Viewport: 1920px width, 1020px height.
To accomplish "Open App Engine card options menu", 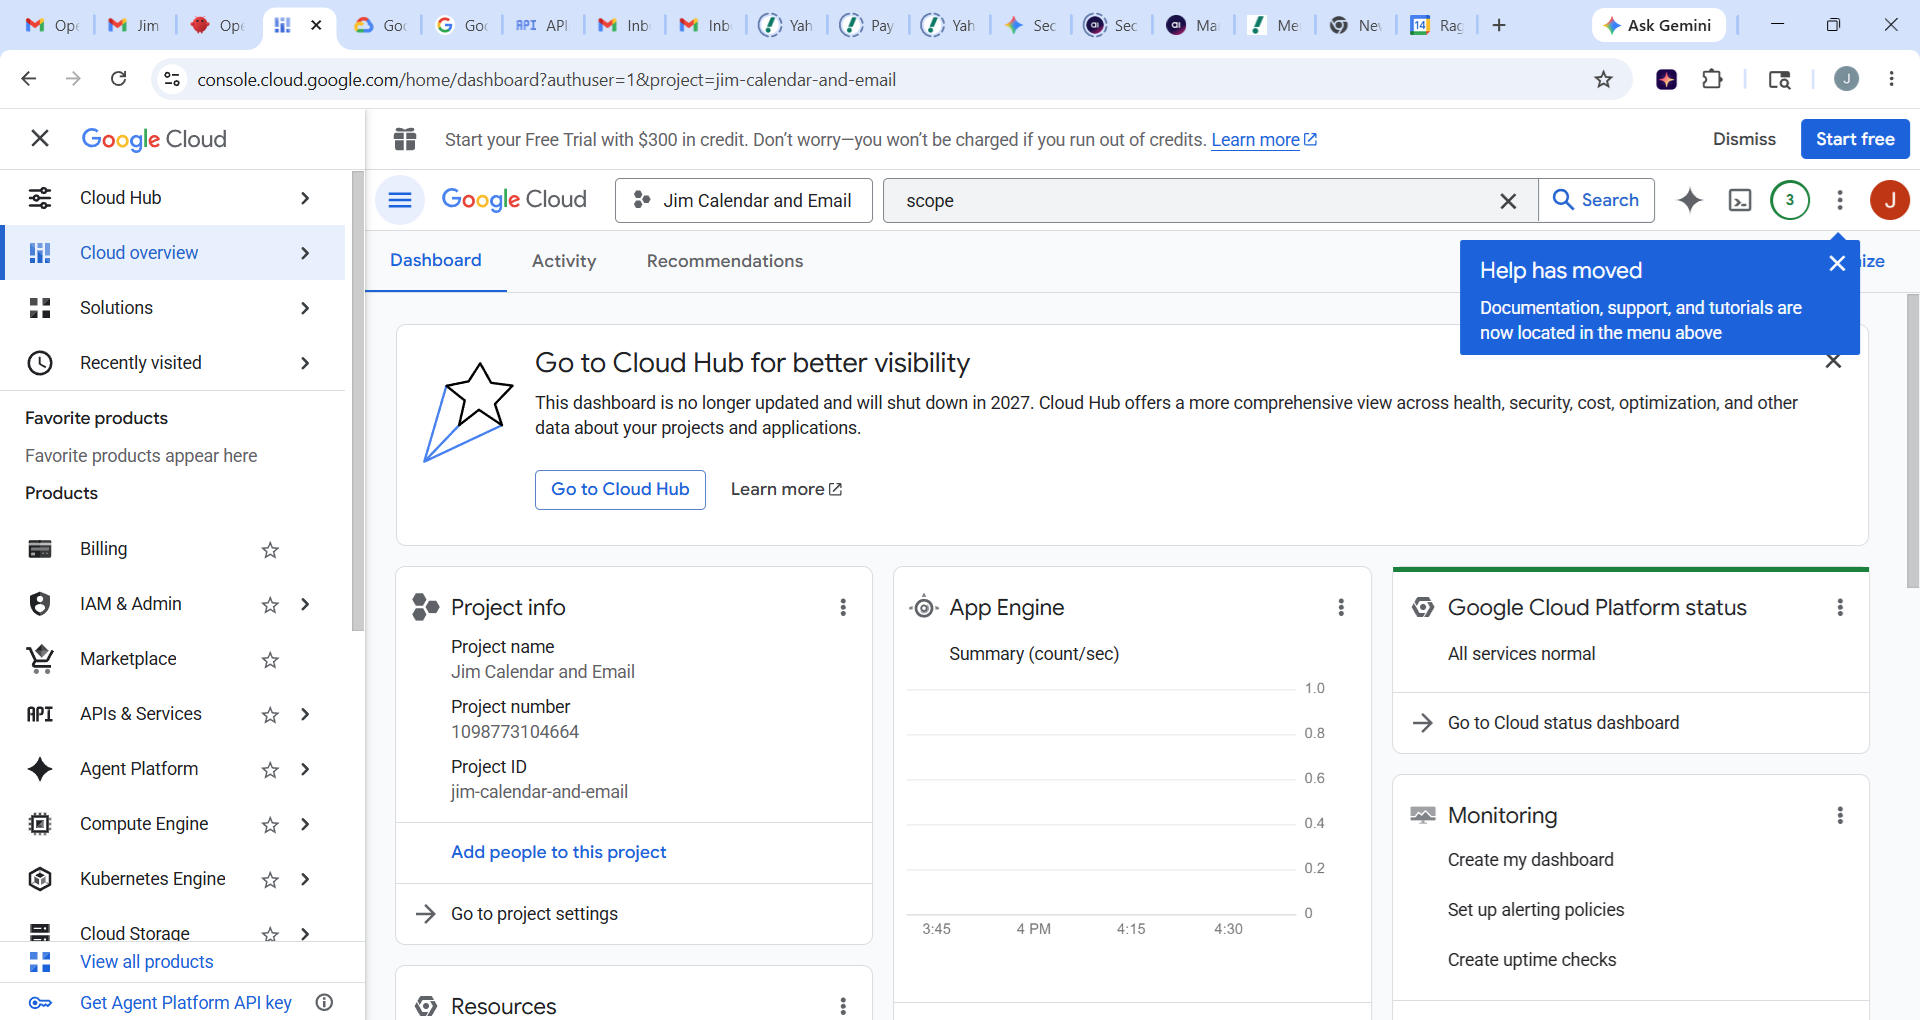I will coord(1341,607).
